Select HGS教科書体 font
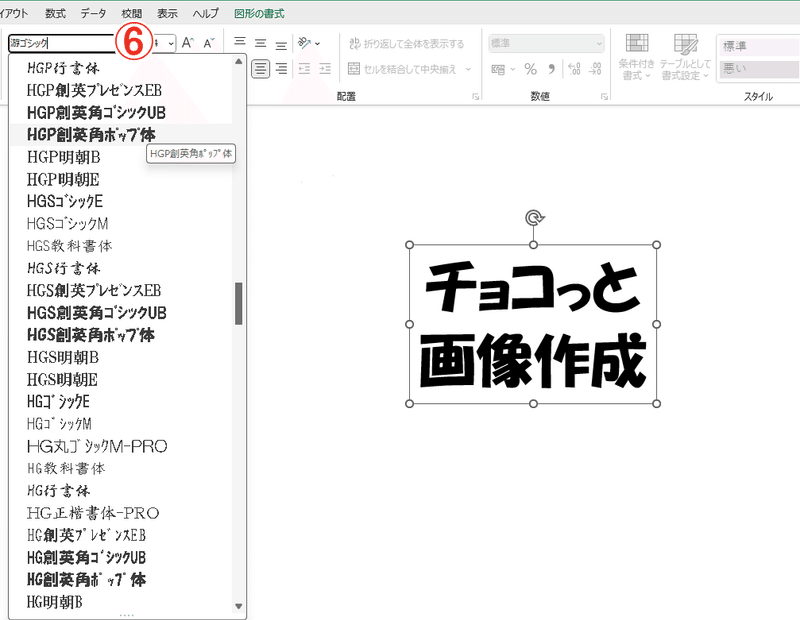 tap(120, 246)
